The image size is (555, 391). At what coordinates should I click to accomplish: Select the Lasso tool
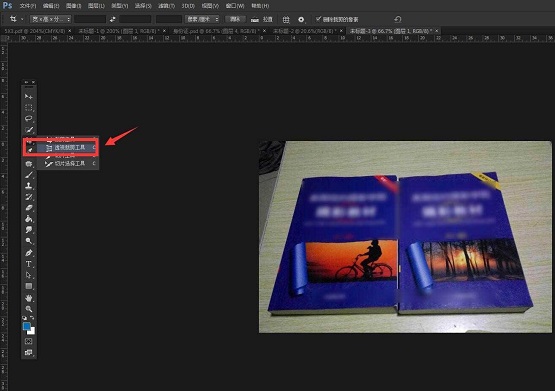pos(29,119)
